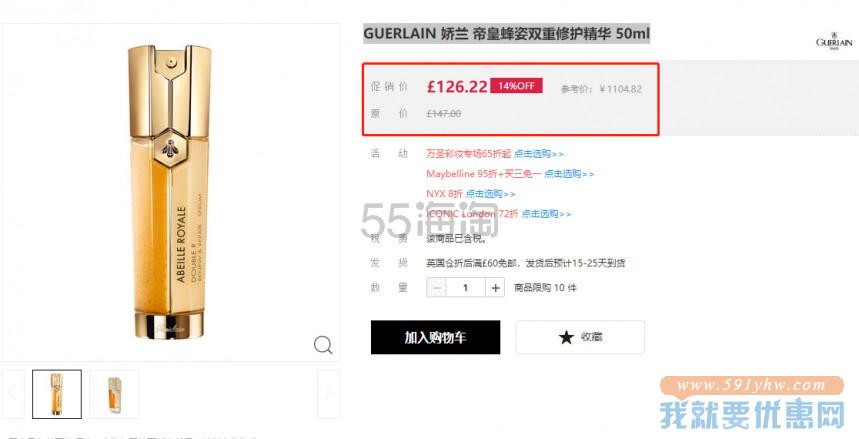Select the first bottle thumbnail
This screenshot has height=439, width=859.
click(x=57, y=394)
